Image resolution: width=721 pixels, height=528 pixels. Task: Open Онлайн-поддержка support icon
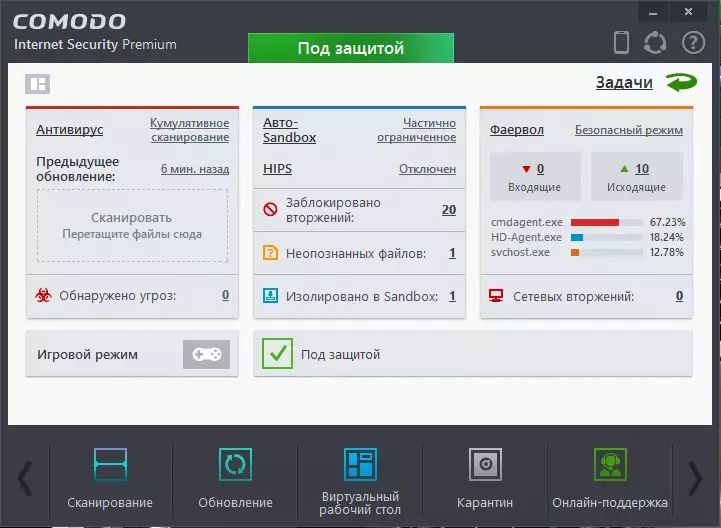click(x=610, y=465)
